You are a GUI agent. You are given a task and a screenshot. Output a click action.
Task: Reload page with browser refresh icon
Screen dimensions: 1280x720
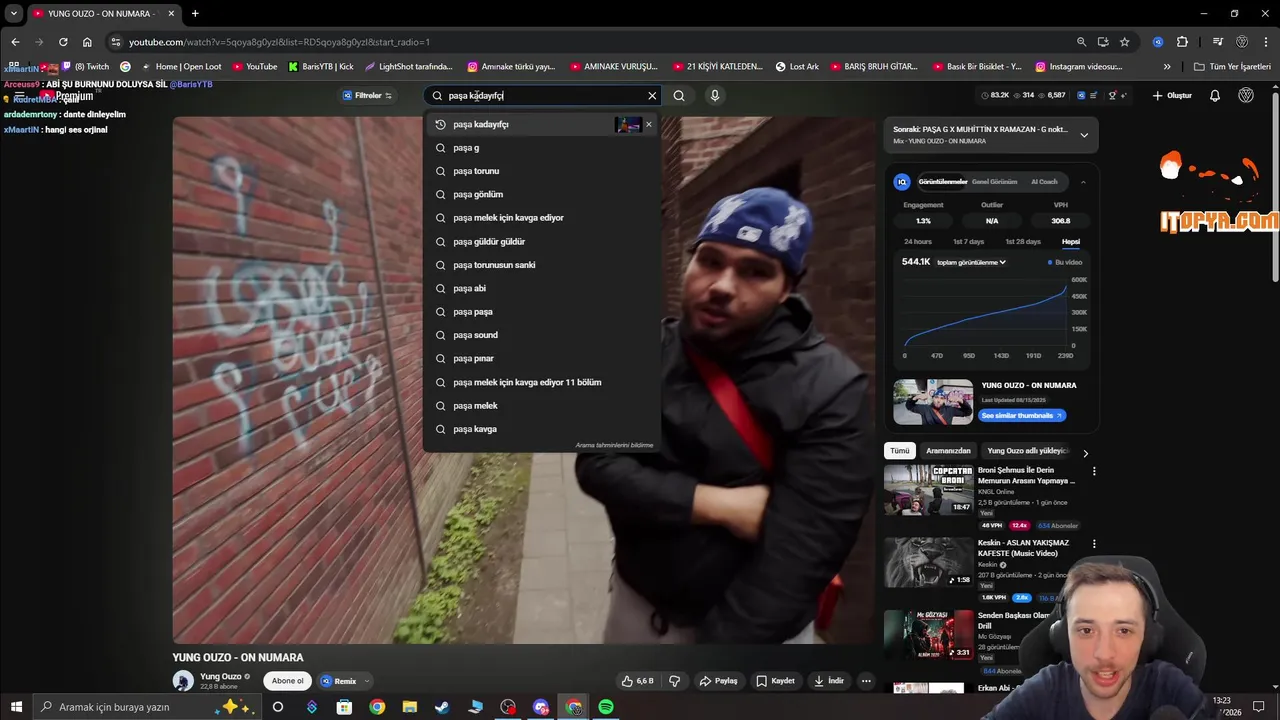(63, 42)
